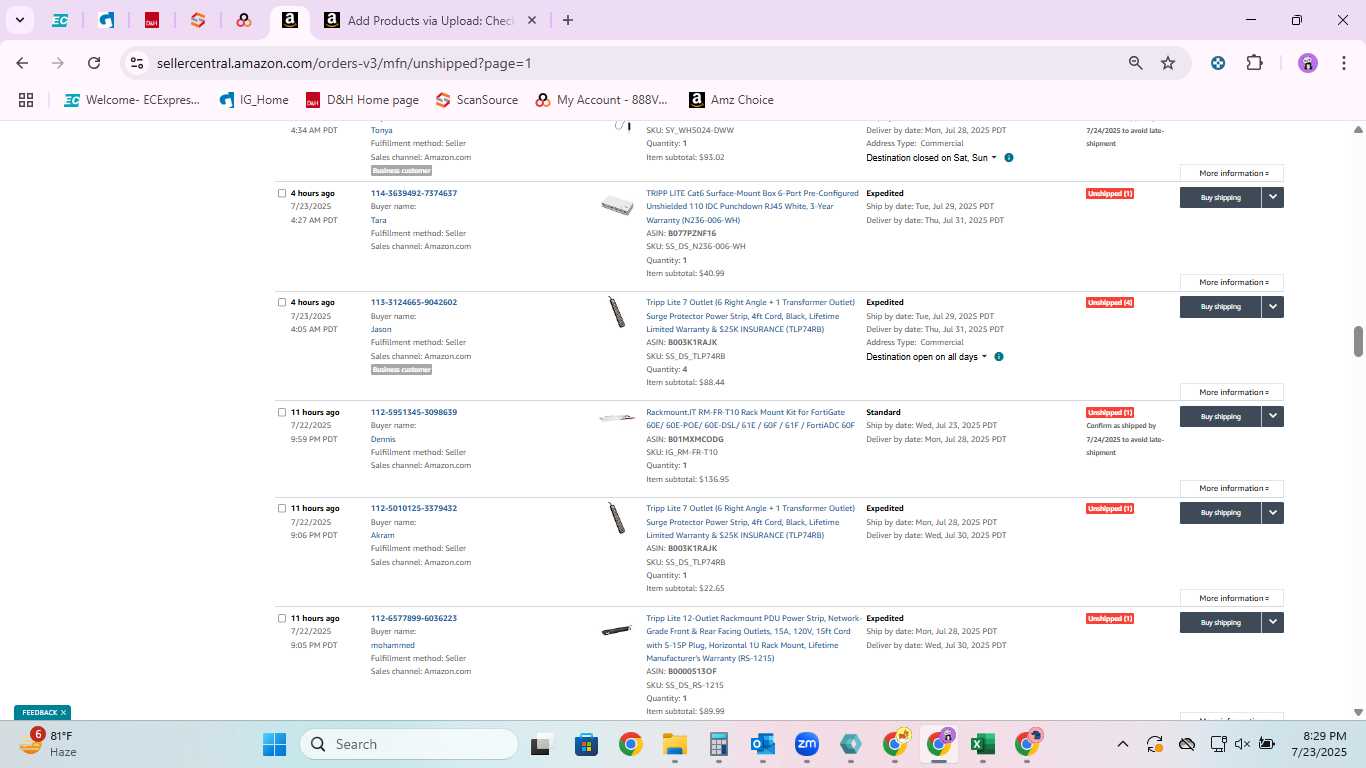Expand Destination closed on Sat, Sun dropdown
1366x768 pixels.
931,158
